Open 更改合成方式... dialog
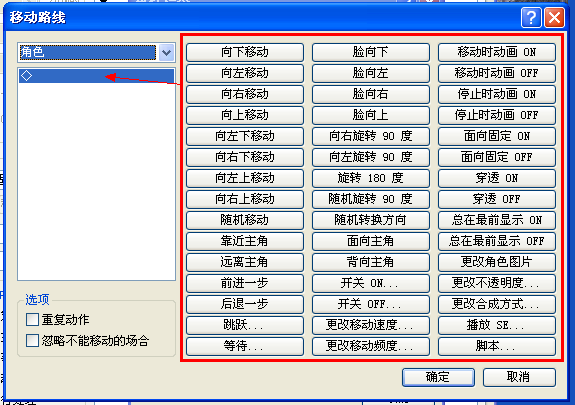Image resolution: width=575 pixels, height=405 pixels. point(497,304)
